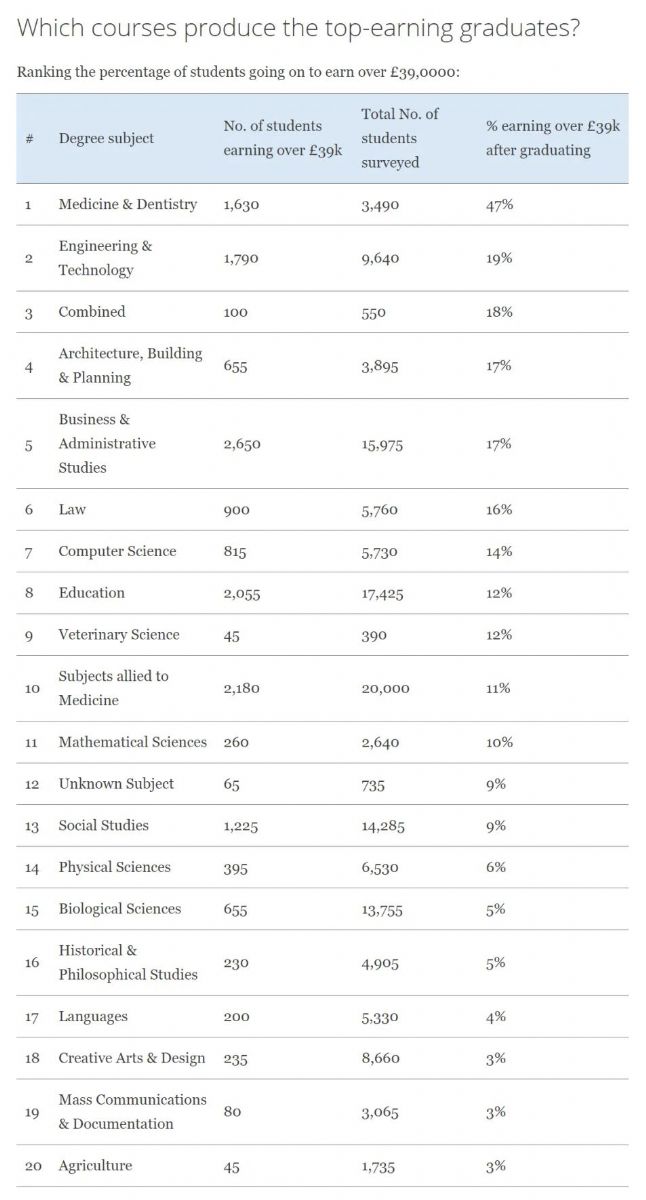
Task: Click 'No. of students earning over £39k' header
Action: click(282, 138)
